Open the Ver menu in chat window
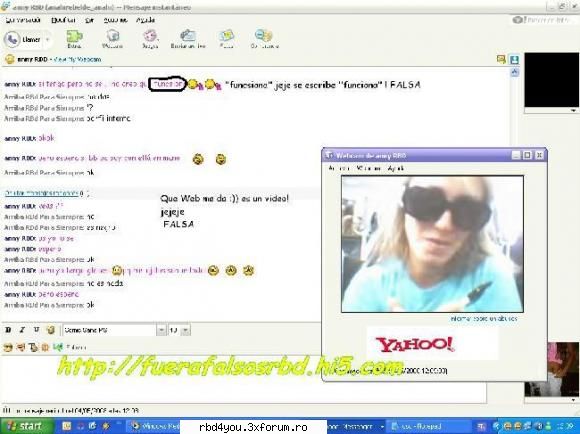This screenshot has width=580, height=434. 90,20
